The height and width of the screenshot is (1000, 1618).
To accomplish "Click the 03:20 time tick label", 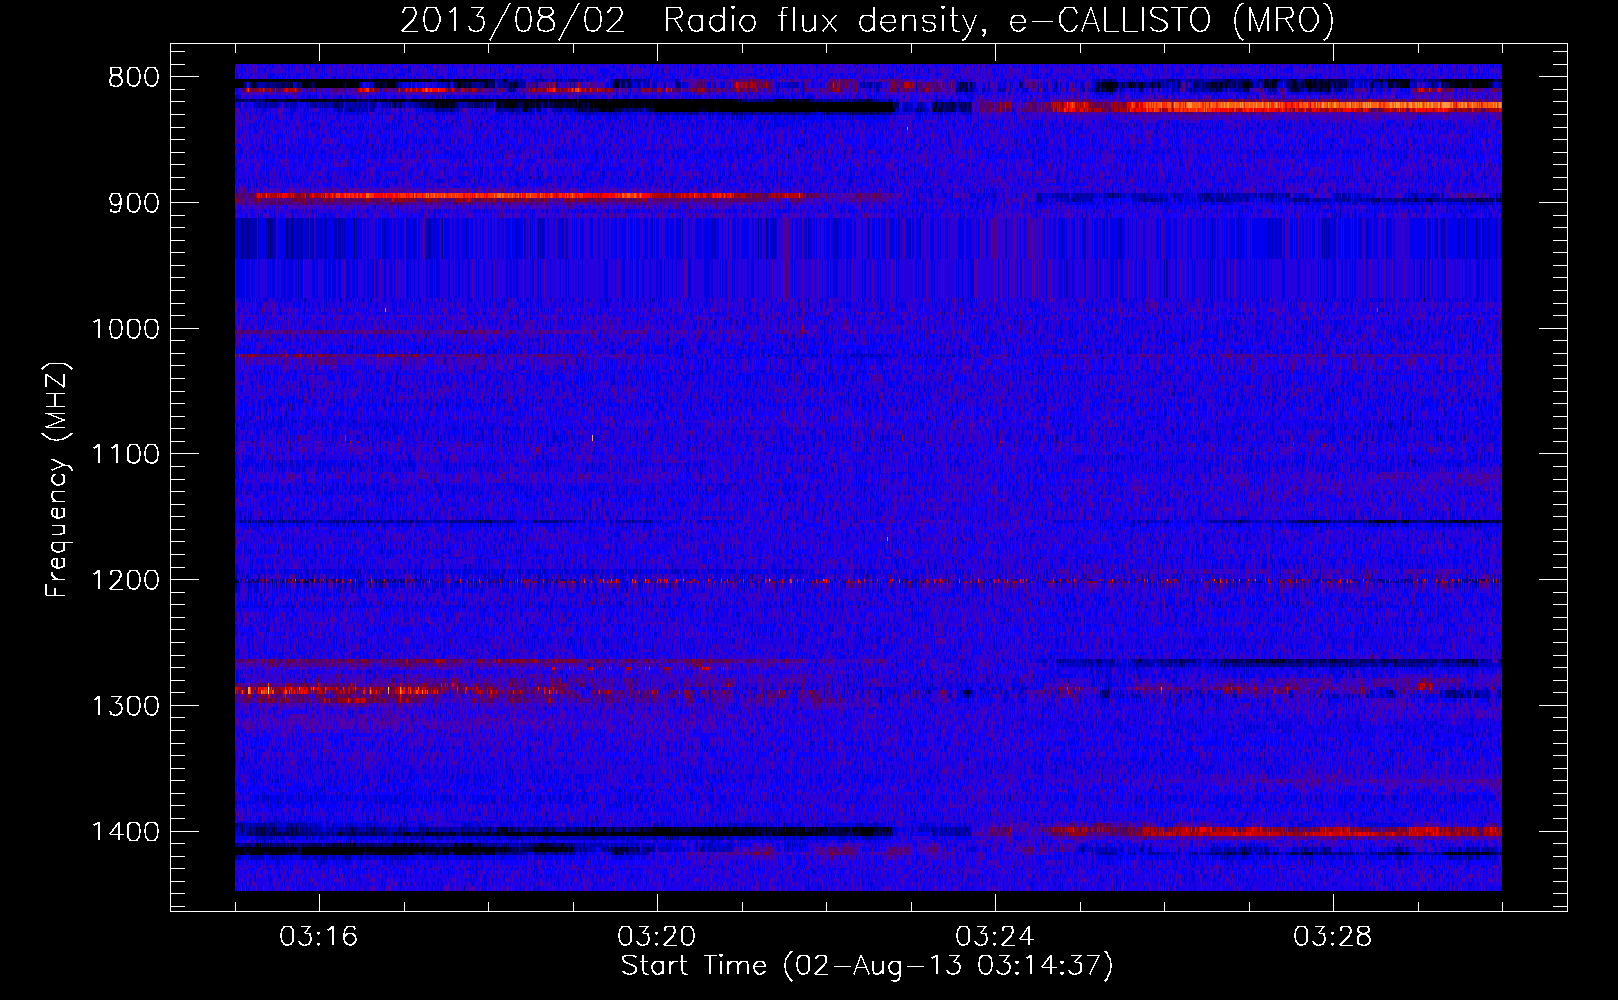I will [657, 937].
